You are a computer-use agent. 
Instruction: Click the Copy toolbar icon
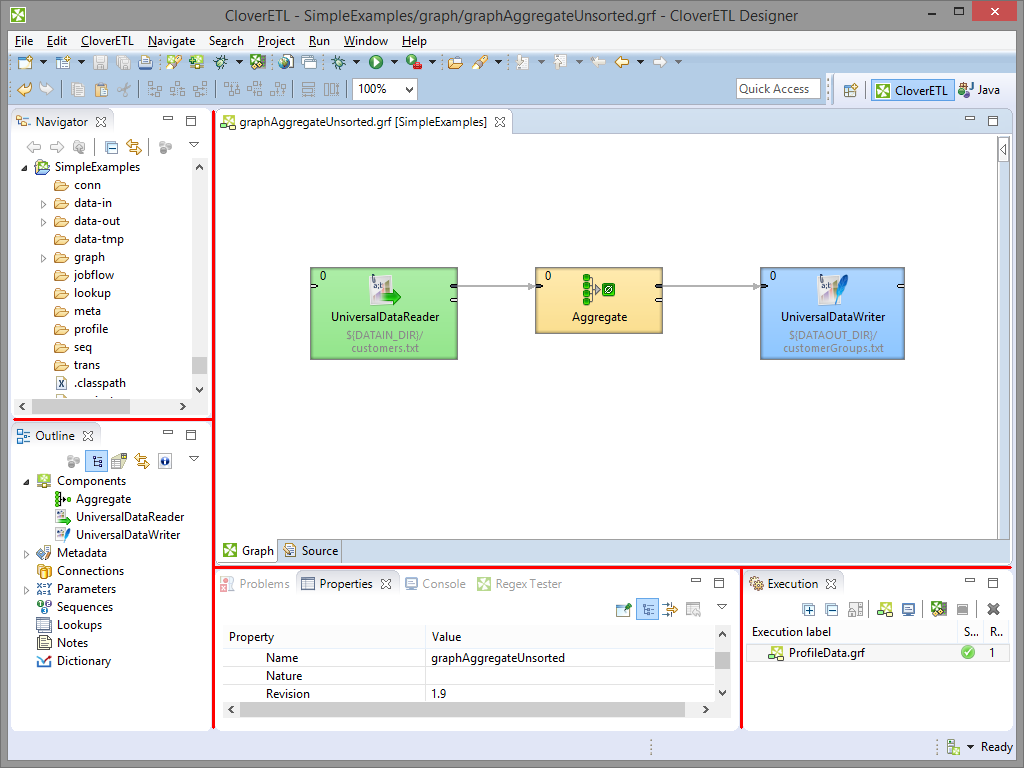pyautogui.click(x=78, y=89)
